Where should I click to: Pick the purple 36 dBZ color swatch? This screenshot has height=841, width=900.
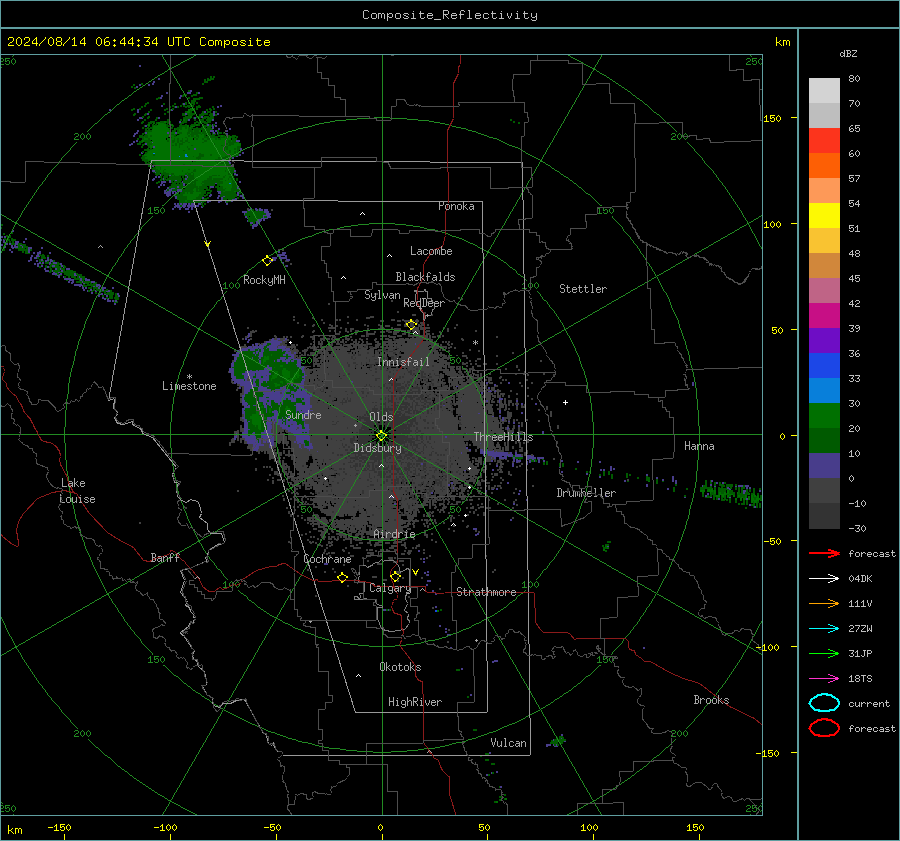[824, 340]
